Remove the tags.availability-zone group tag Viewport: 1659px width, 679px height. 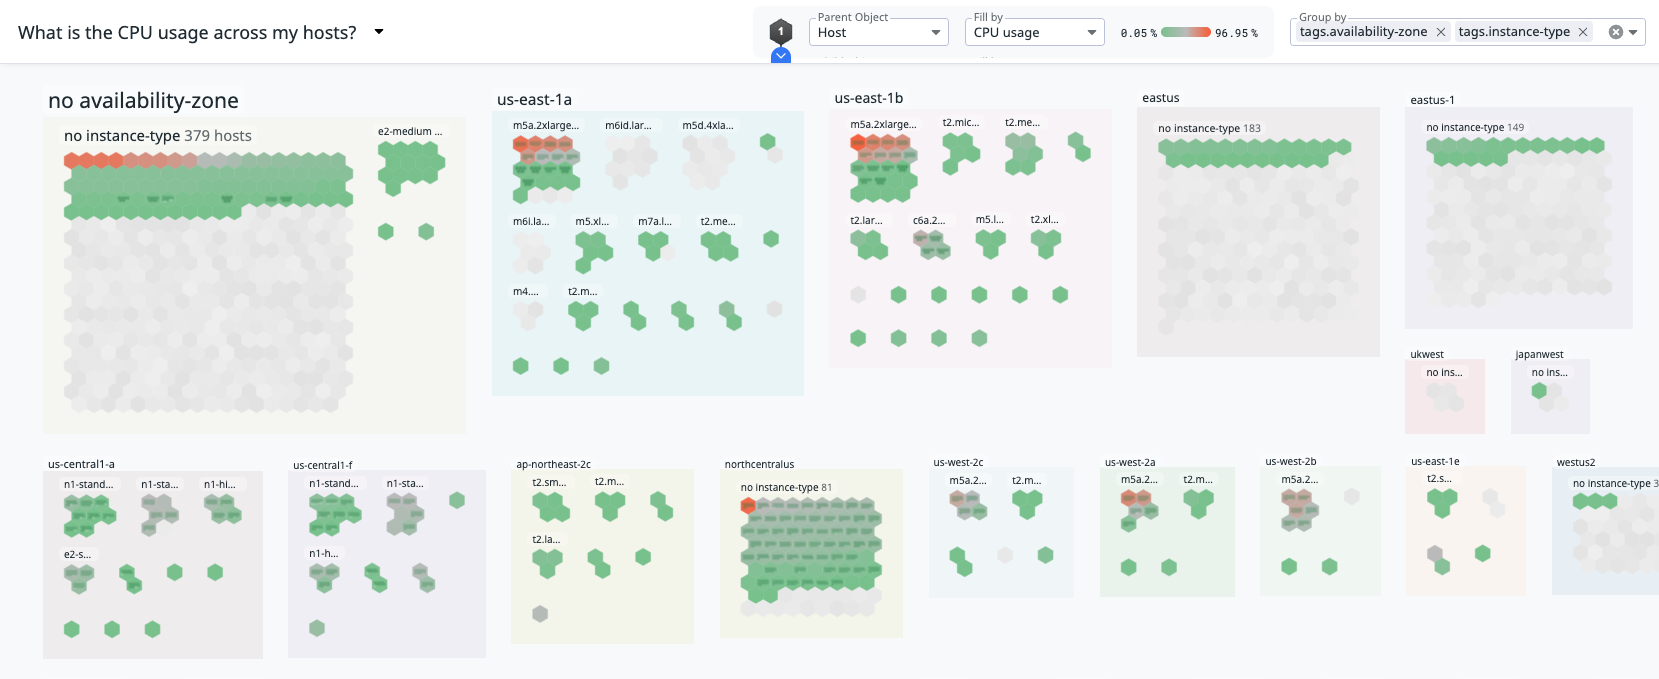(1441, 32)
